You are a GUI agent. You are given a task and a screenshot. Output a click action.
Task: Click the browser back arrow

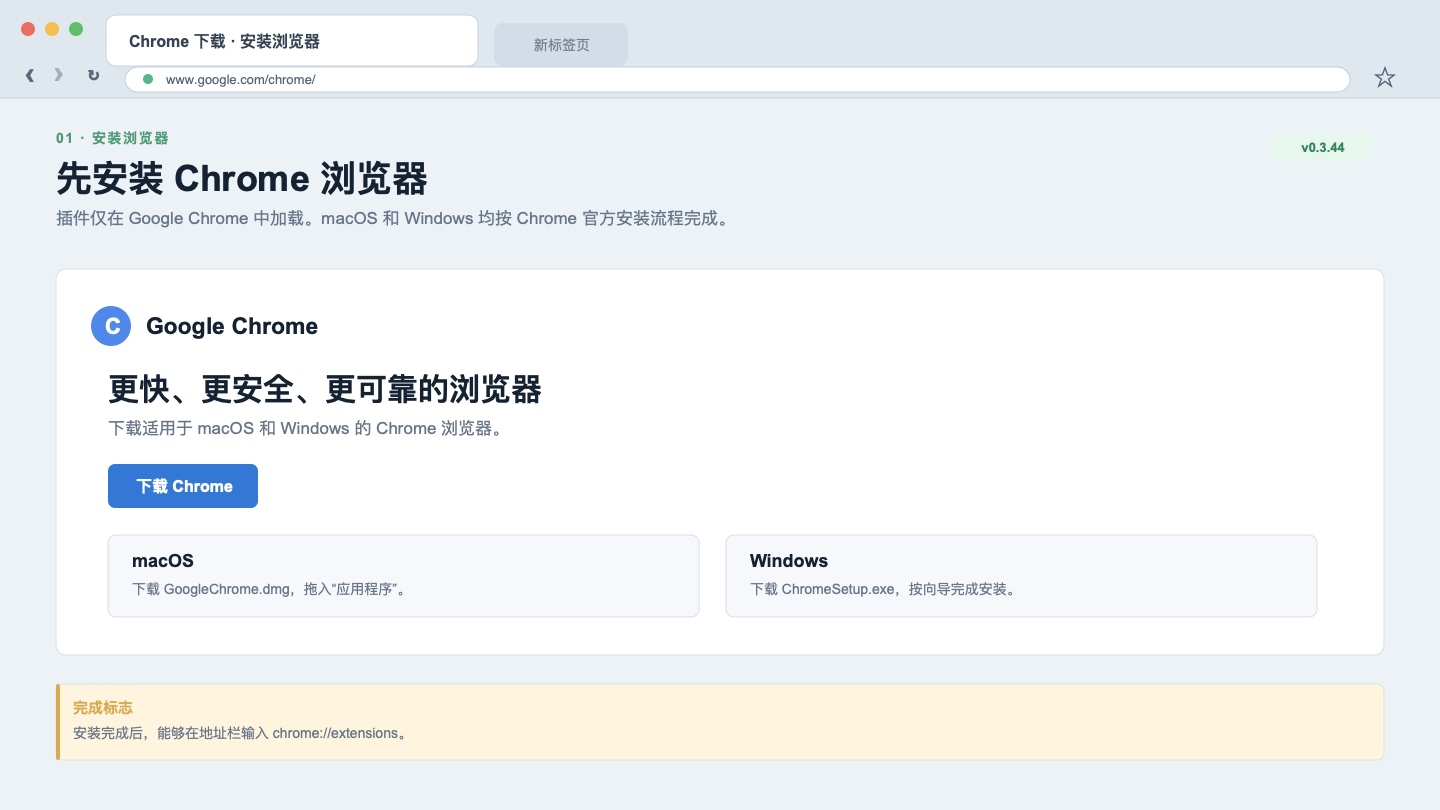[x=30, y=75]
